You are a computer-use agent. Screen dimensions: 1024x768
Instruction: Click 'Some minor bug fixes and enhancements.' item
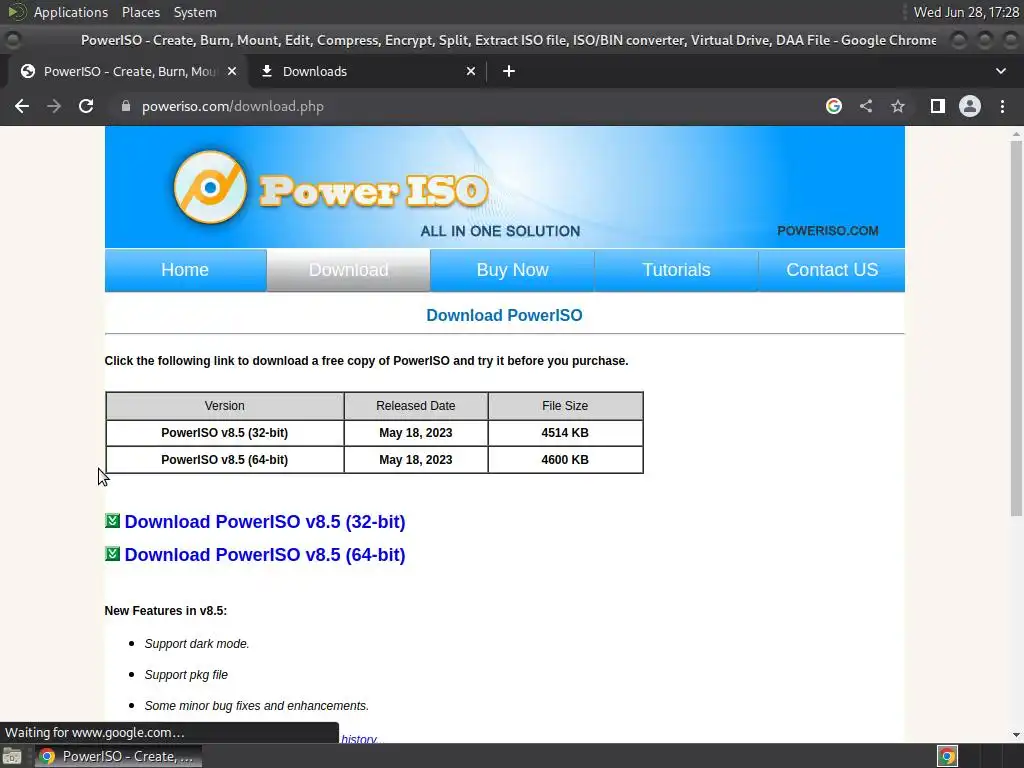[x=257, y=706]
